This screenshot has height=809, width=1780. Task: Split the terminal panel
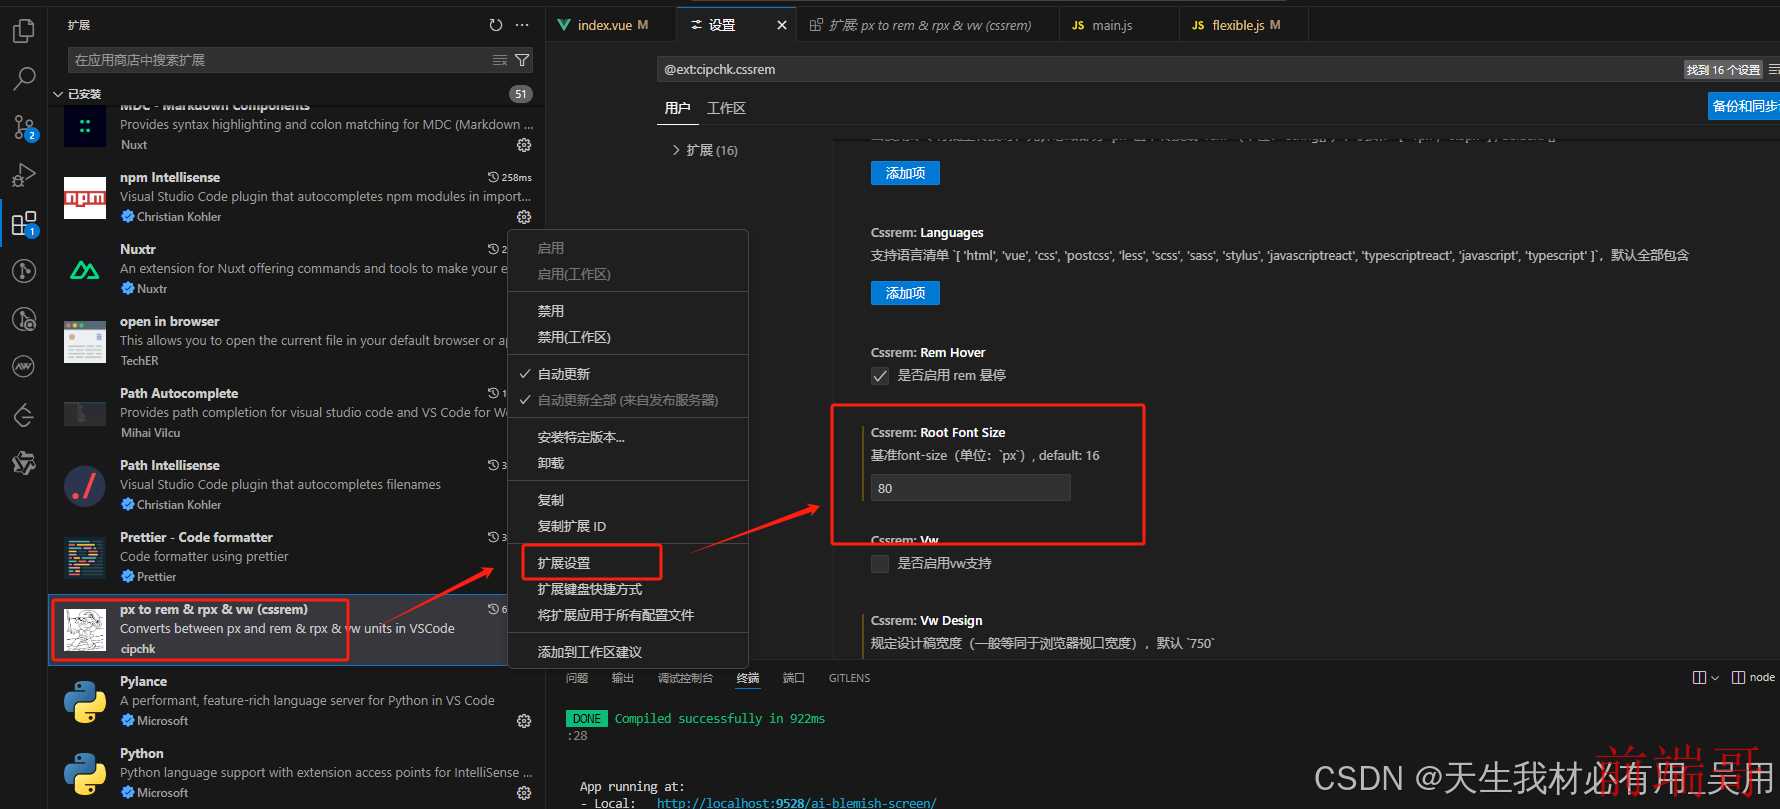[x=1699, y=677]
